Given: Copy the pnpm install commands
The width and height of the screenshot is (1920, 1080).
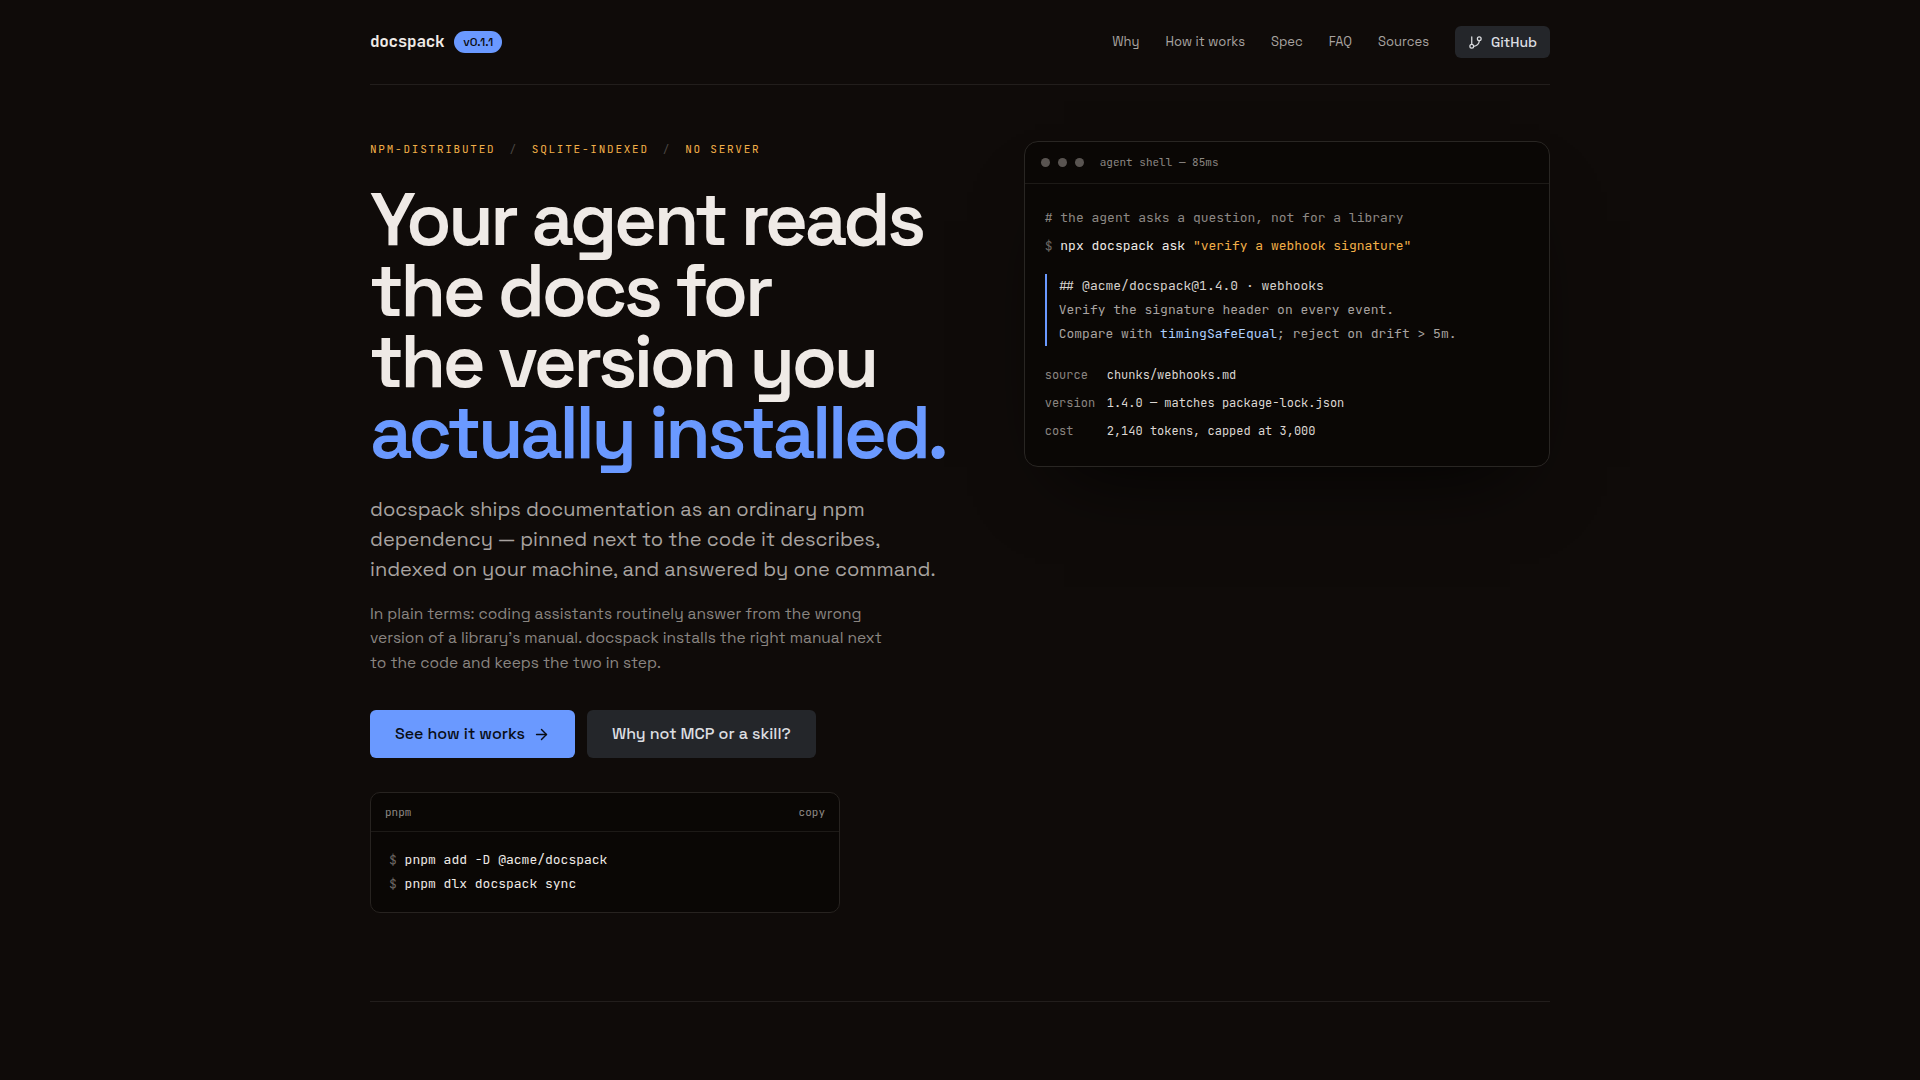Looking at the screenshot, I should tap(811, 813).
